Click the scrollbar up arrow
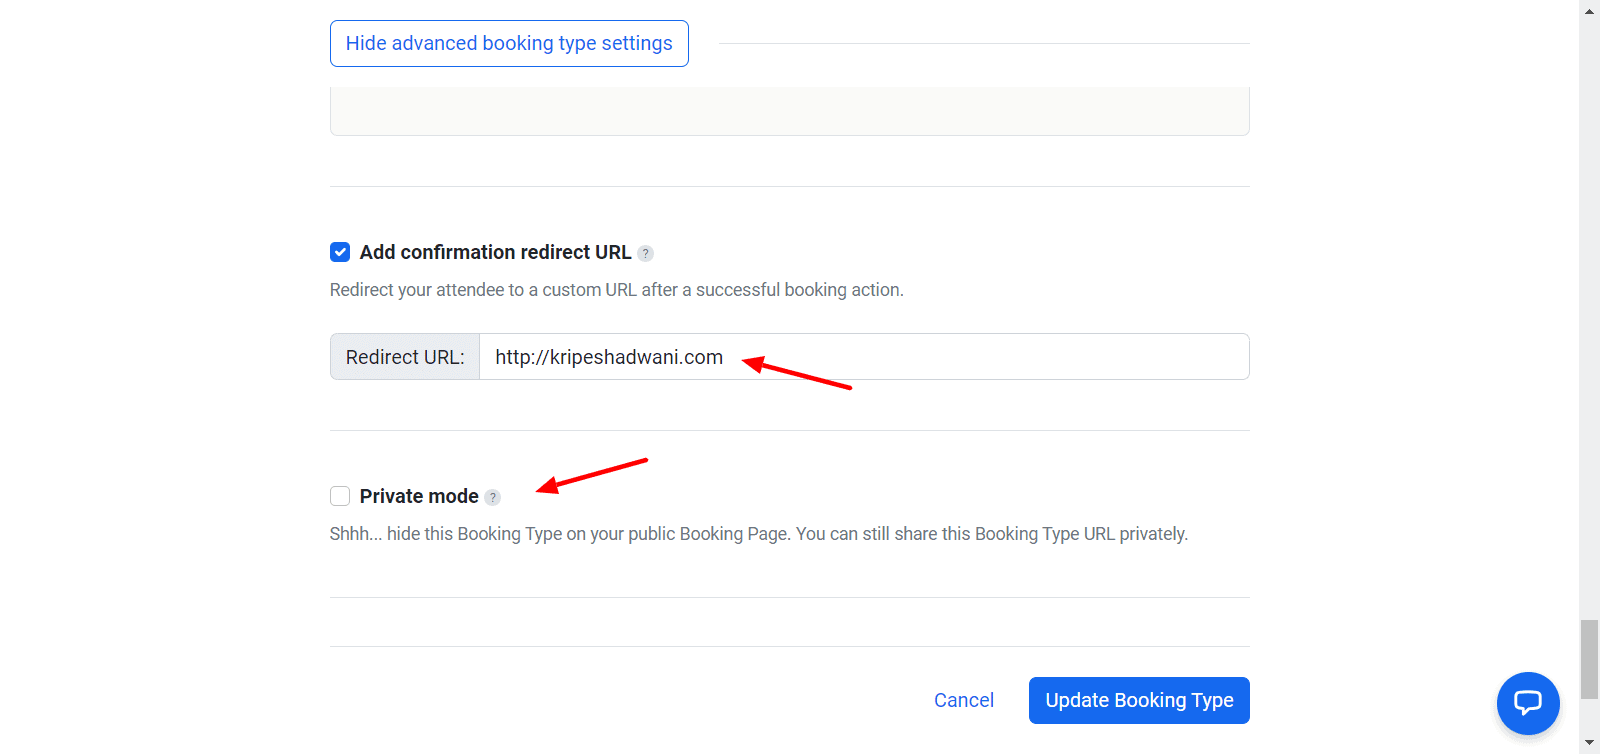This screenshot has width=1600, height=754. [1589, 9]
